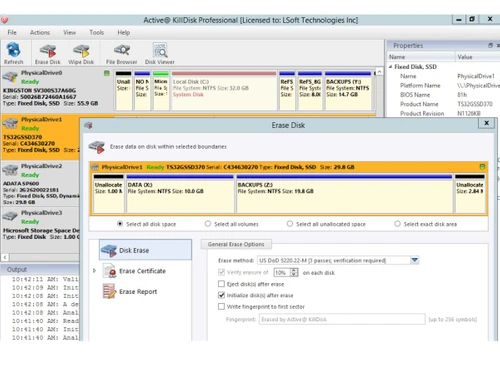Choose Select all volumes option
The image size is (500, 375).
pos(208,224)
